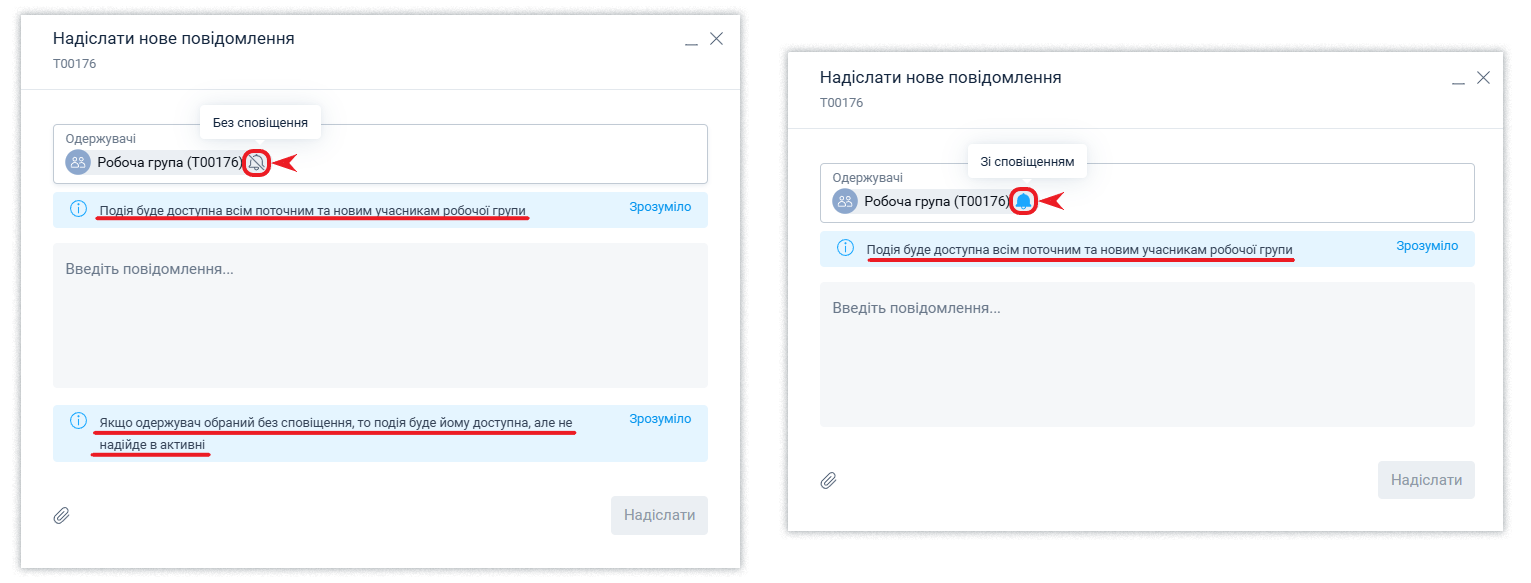This screenshot has width=1531, height=583.
Task: Click the info icon in the right dialog banner
Action: [x=845, y=247]
